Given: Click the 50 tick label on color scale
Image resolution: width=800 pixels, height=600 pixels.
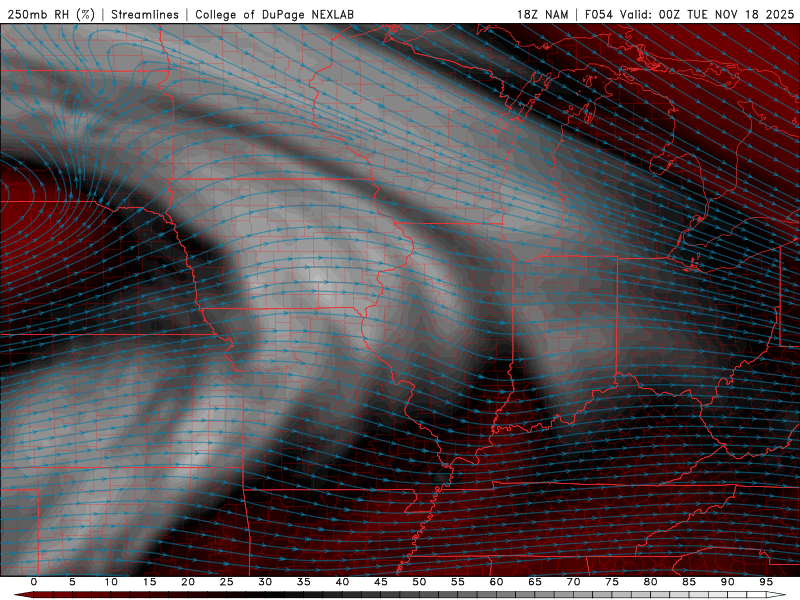Looking at the screenshot, I should [x=419, y=582].
